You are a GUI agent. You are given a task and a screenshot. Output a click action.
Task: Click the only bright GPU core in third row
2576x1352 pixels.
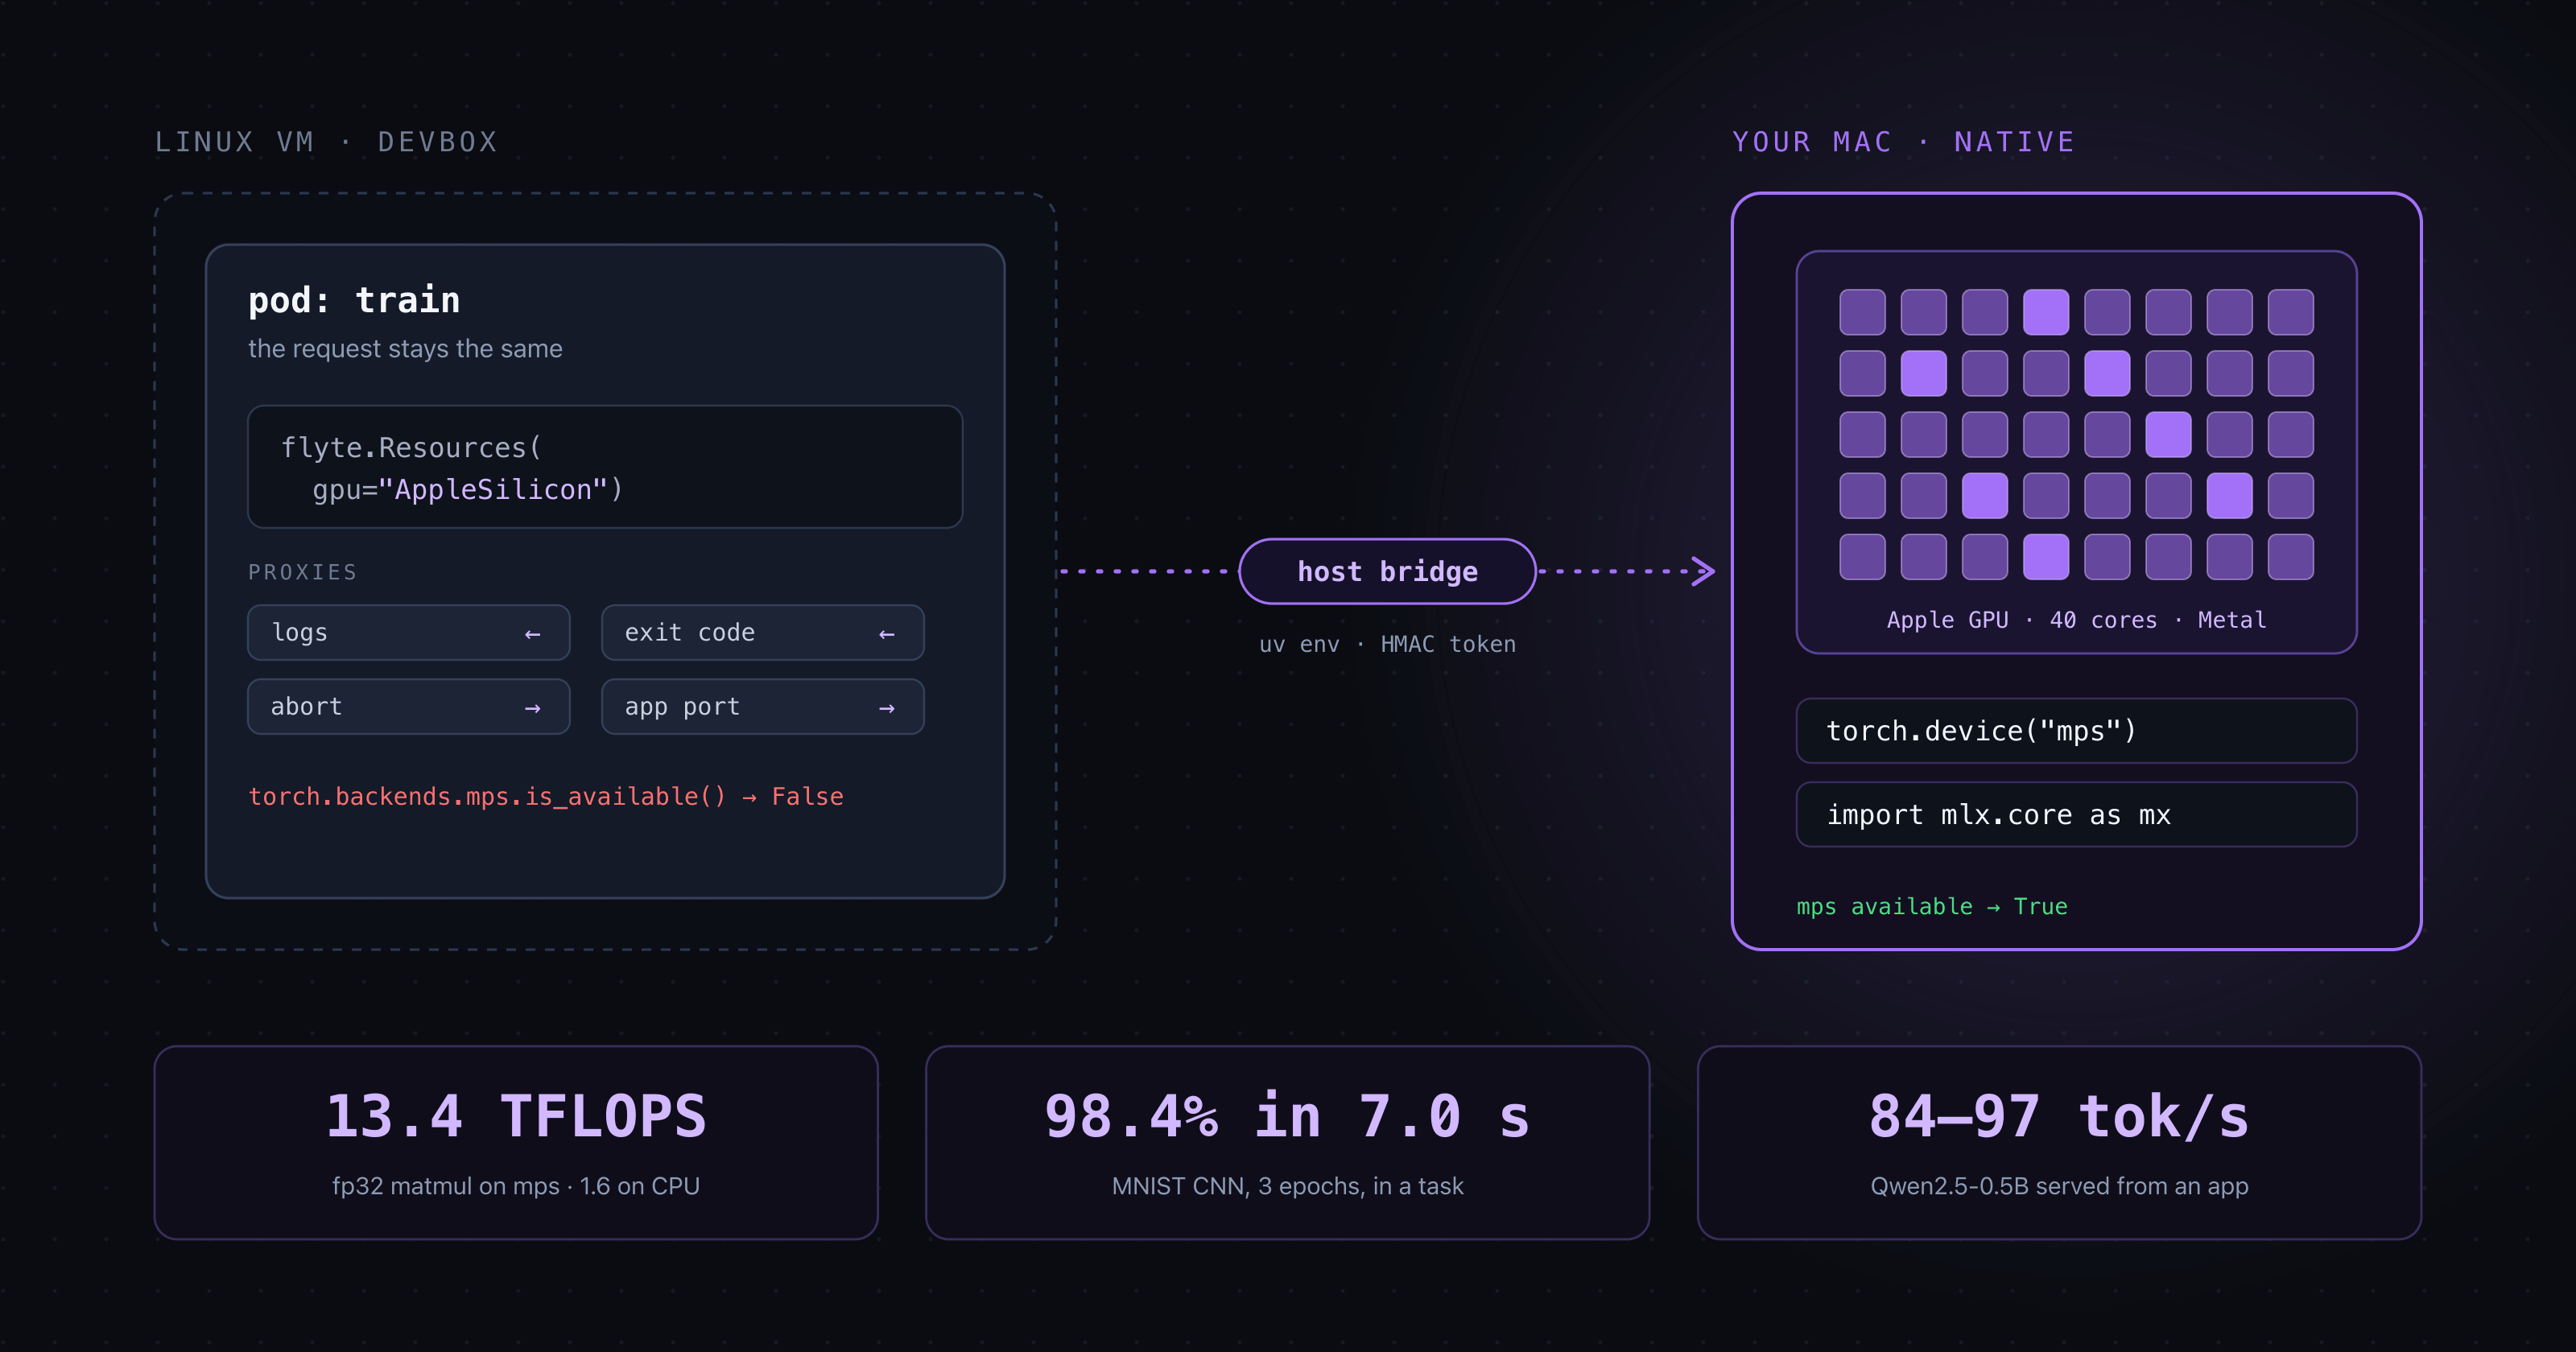click(x=2168, y=434)
